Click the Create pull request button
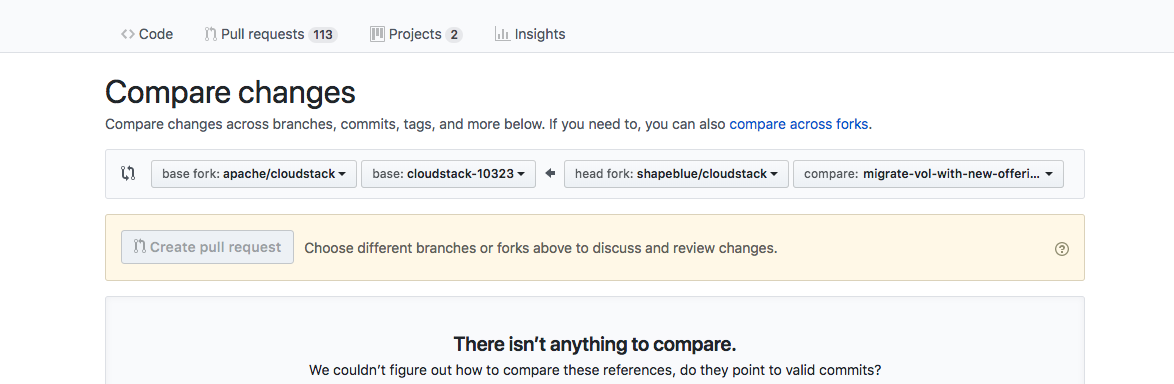This screenshot has width=1174, height=384. pos(207,247)
